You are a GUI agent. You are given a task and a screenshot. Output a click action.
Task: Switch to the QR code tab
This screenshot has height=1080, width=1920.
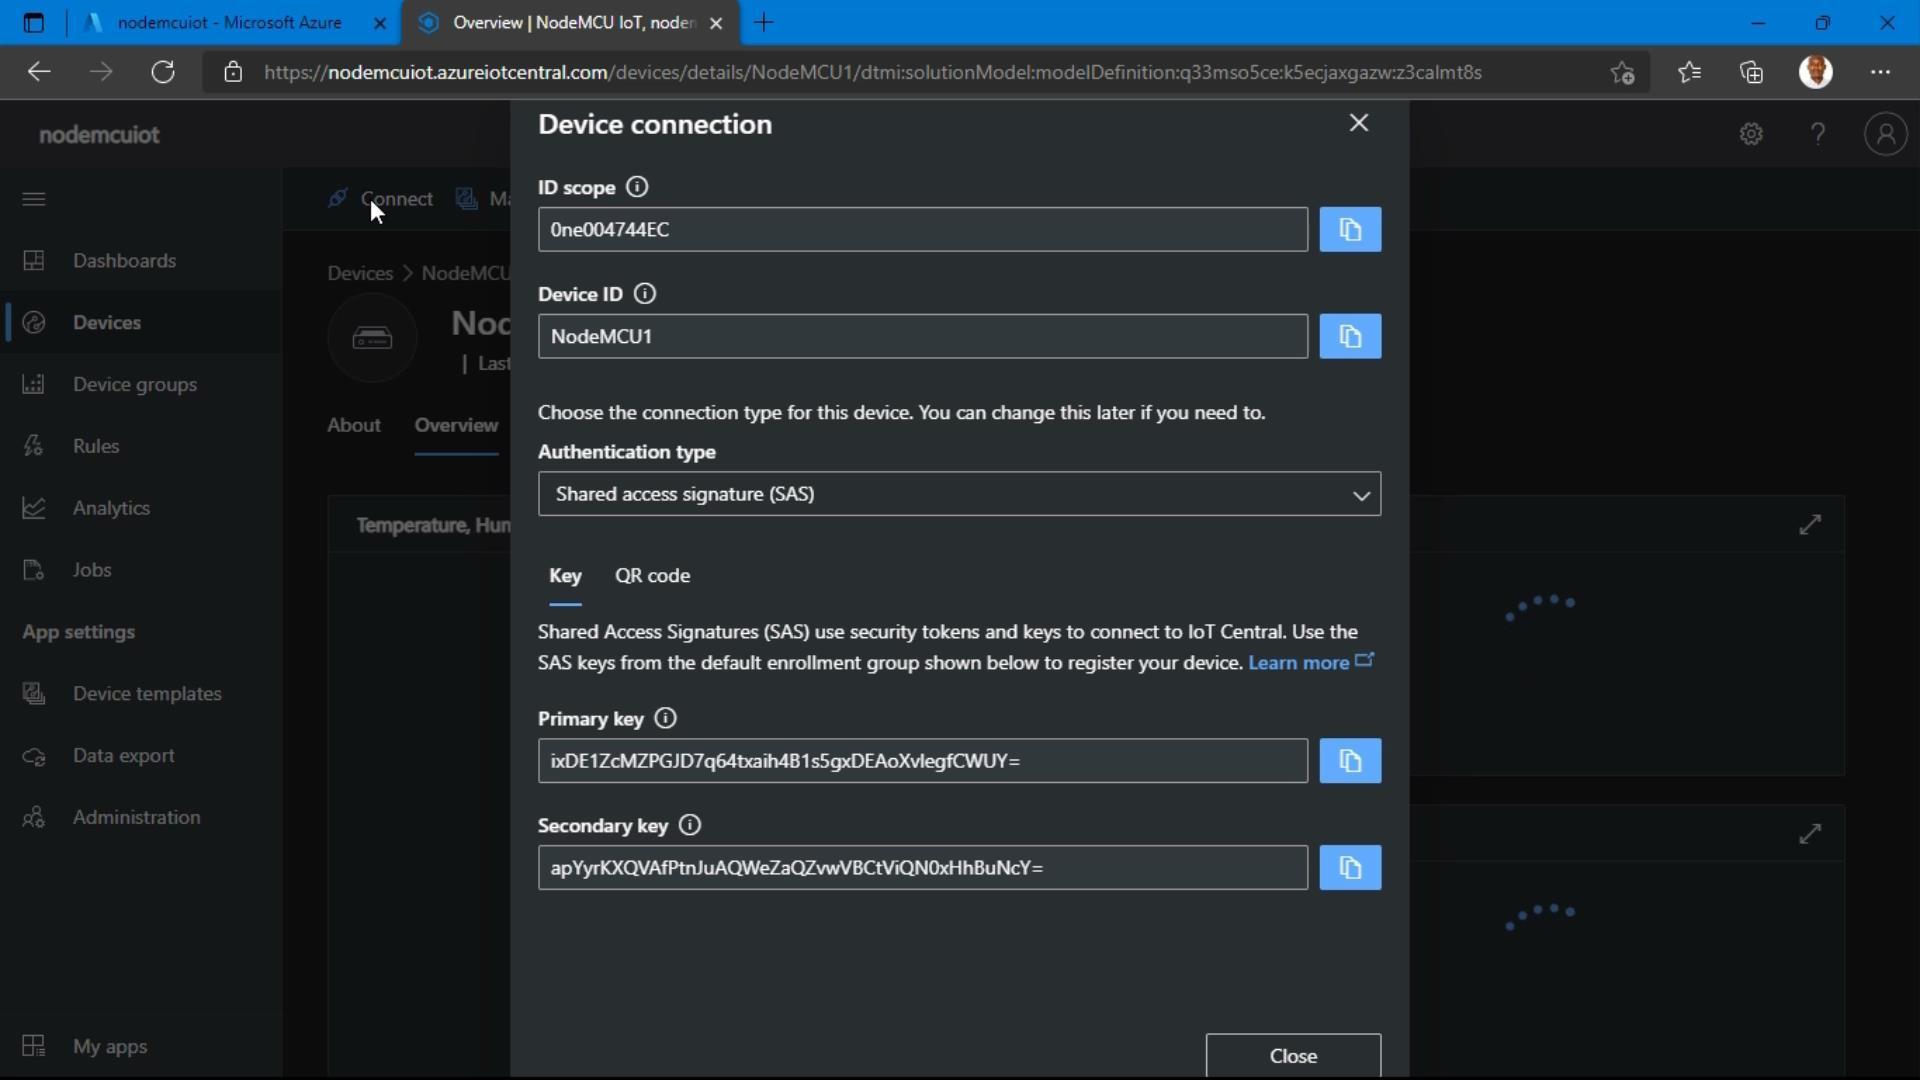tap(652, 576)
